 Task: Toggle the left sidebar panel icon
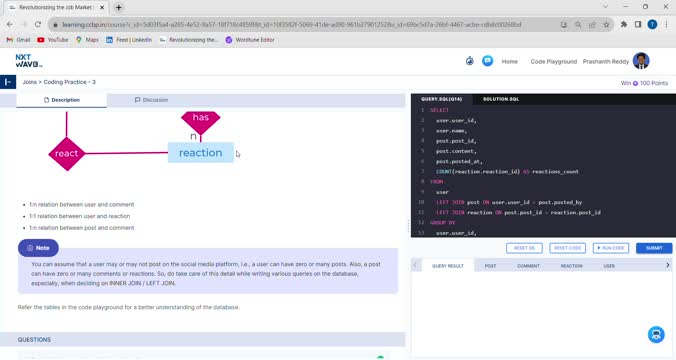tap(8, 82)
